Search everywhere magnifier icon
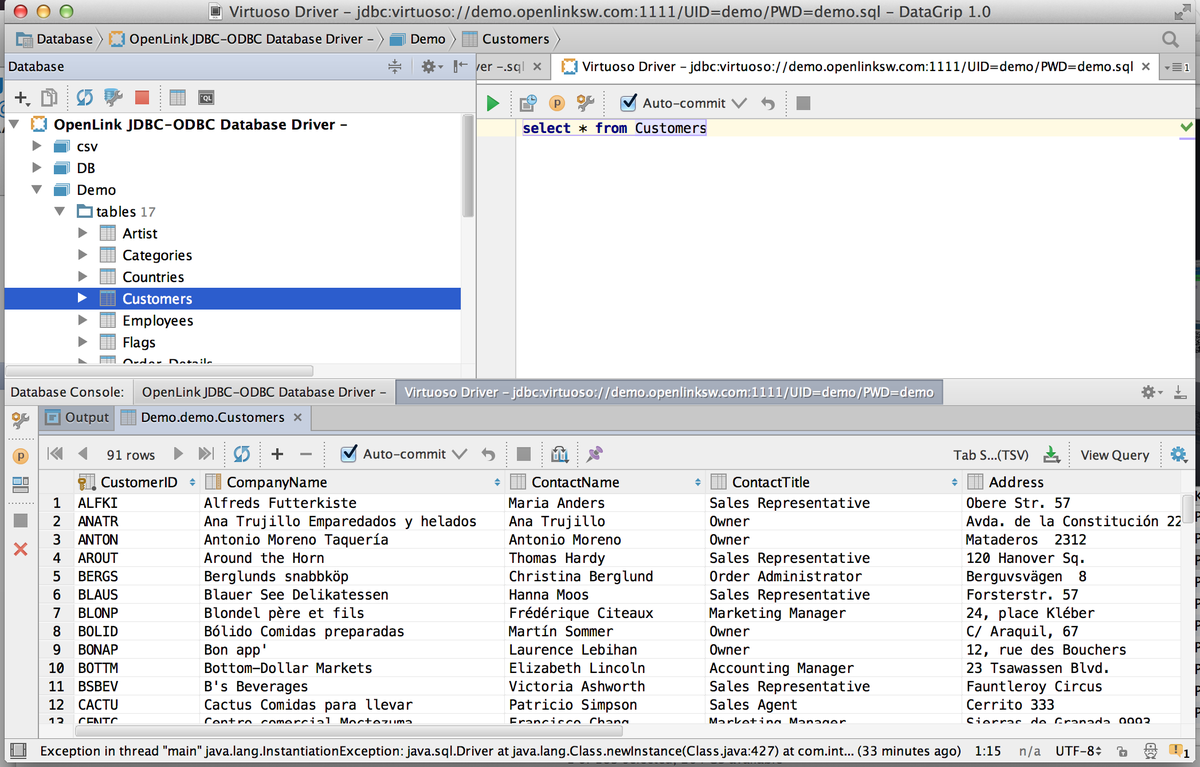This screenshot has height=767, width=1200. (x=1170, y=39)
